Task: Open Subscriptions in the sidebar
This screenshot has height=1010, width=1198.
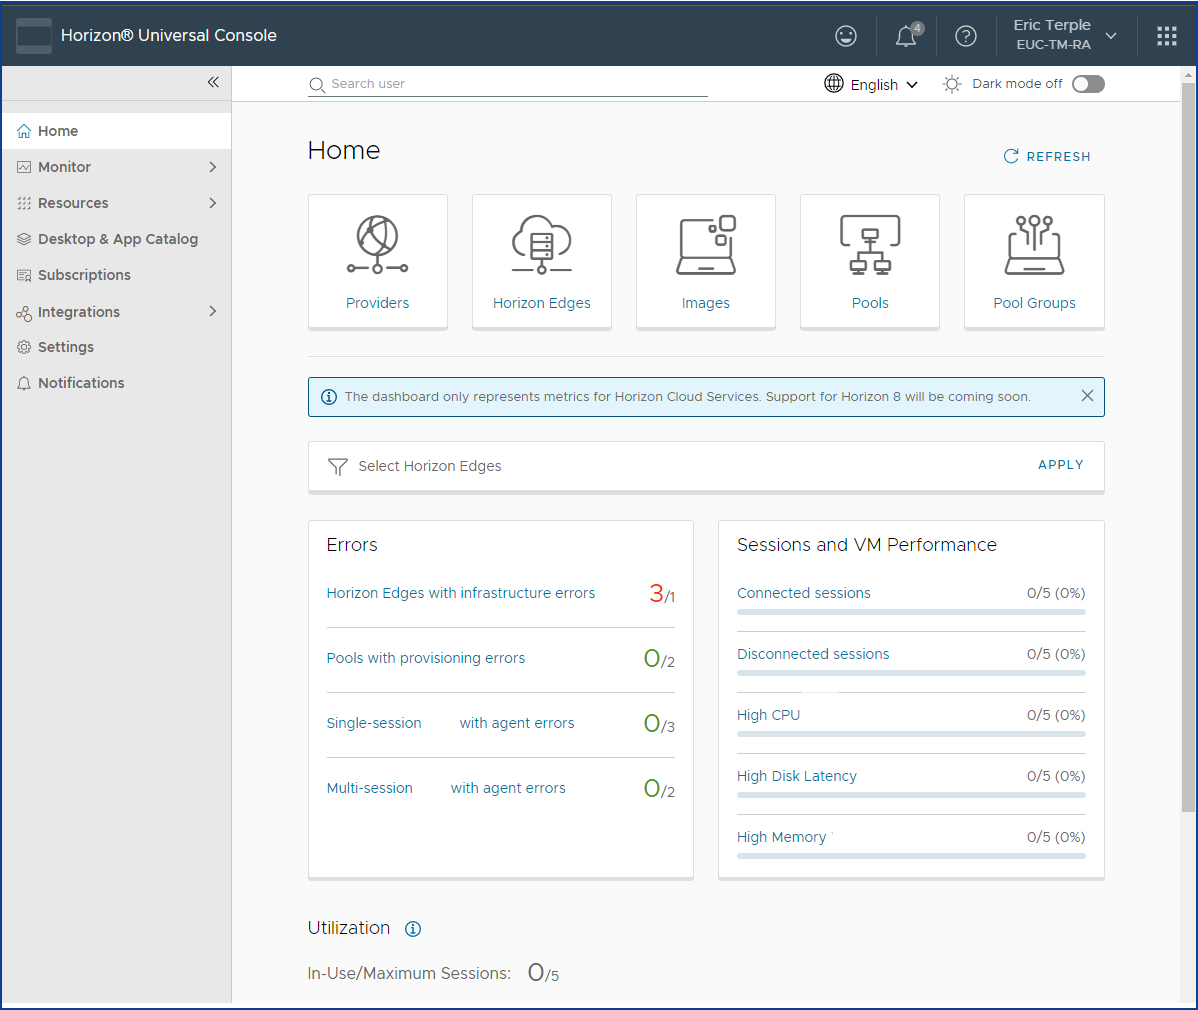Action: [x=84, y=275]
